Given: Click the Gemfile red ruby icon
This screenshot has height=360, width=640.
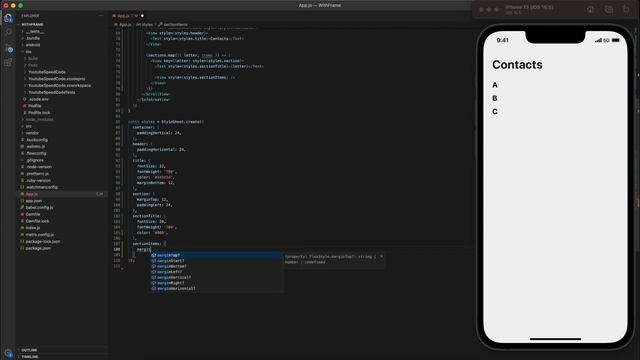Looking at the screenshot, I should pyautogui.click(x=22, y=214).
